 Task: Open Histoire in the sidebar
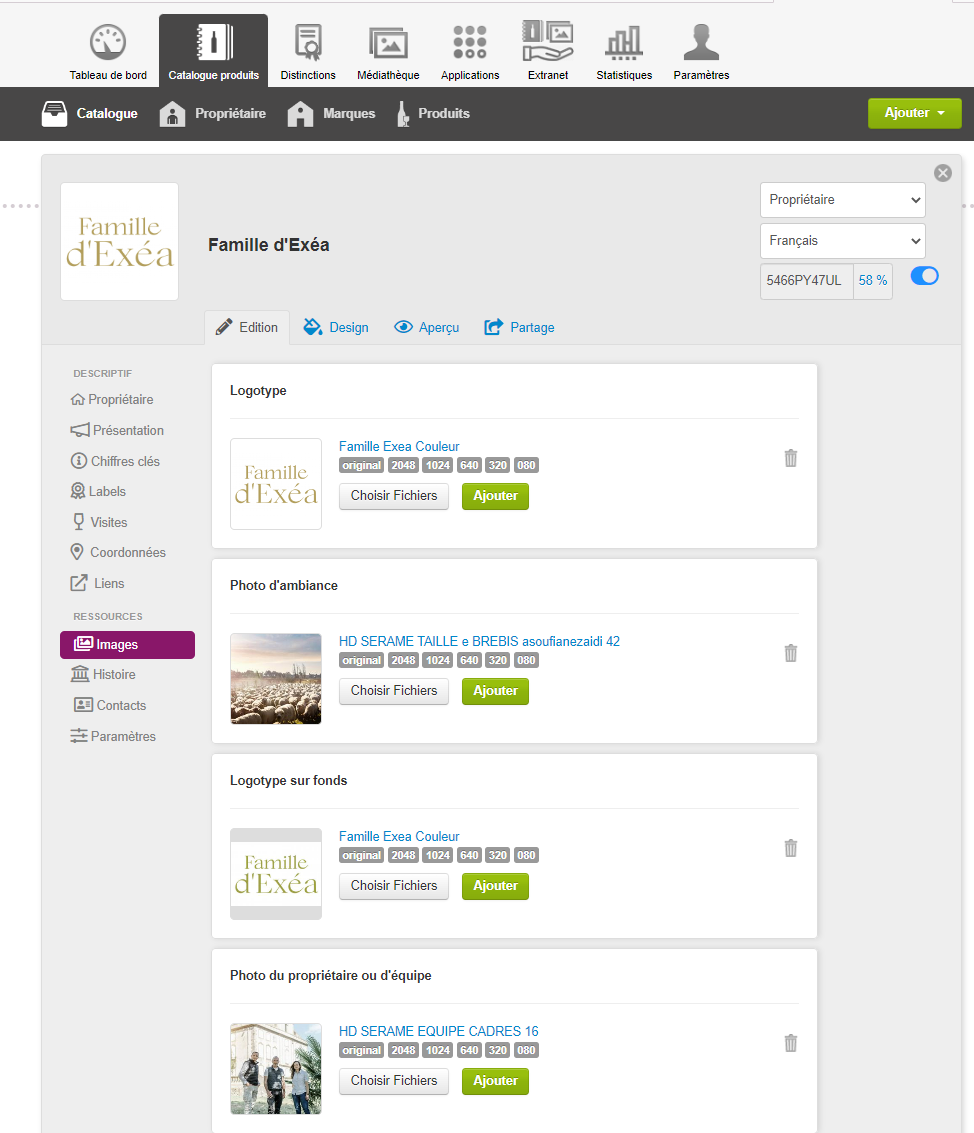click(103, 674)
